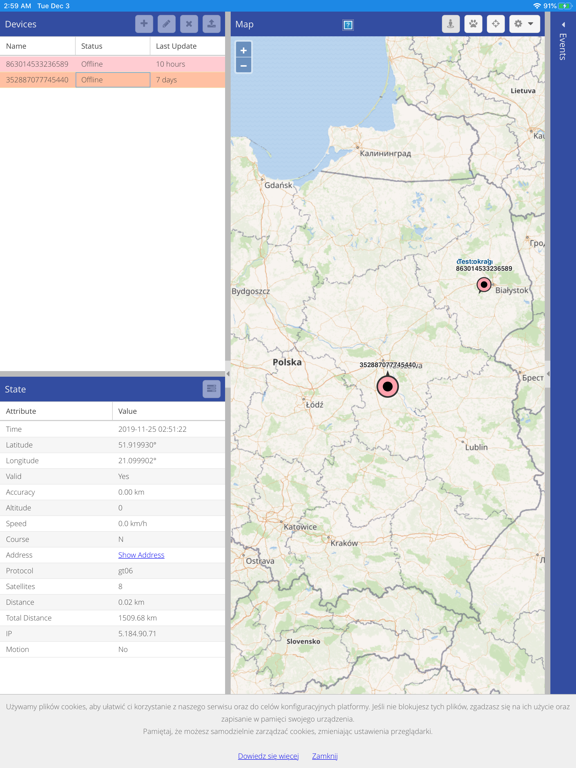The image size is (576, 768).
Task: Toggle follow device paw icon
Action: [473, 24]
